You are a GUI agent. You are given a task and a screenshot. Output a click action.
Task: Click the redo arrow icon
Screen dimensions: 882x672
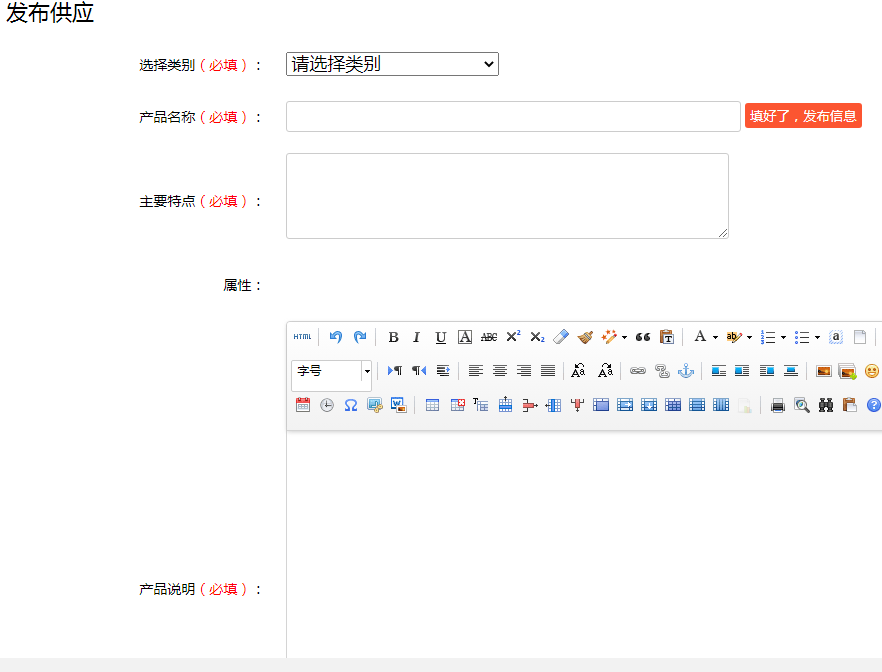click(360, 337)
